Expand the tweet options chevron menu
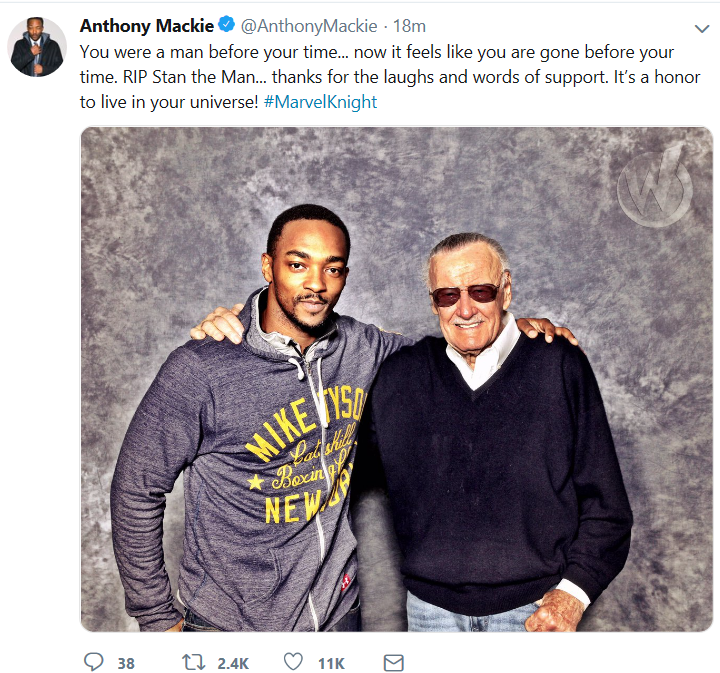The image size is (720, 673). (x=702, y=29)
